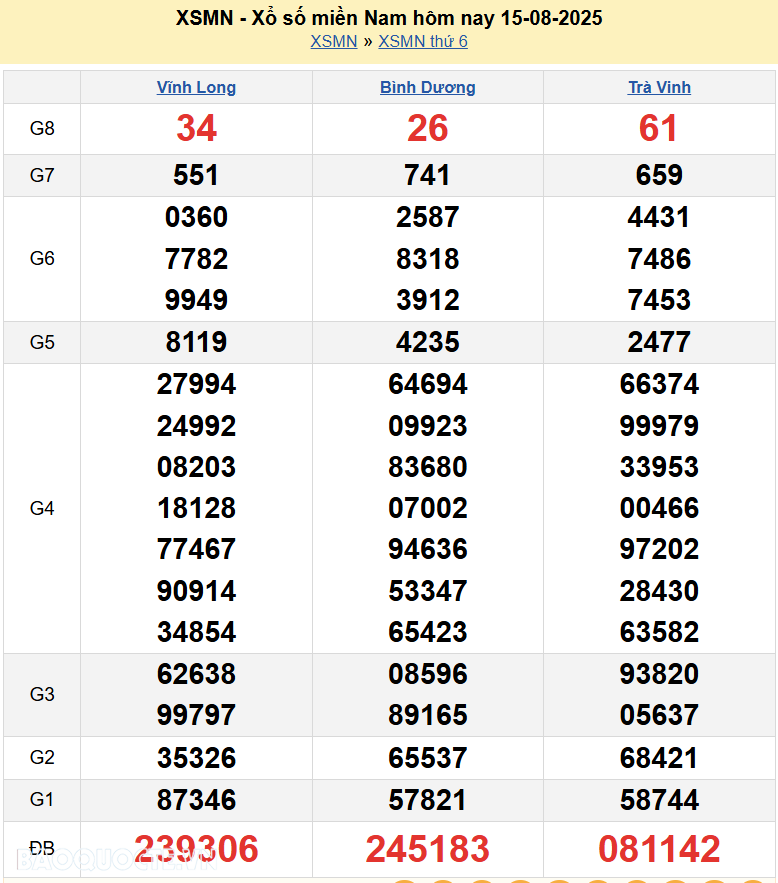Select Vĩnh Long special prize 239306
778x883 pixels.
pyautogui.click(x=196, y=849)
